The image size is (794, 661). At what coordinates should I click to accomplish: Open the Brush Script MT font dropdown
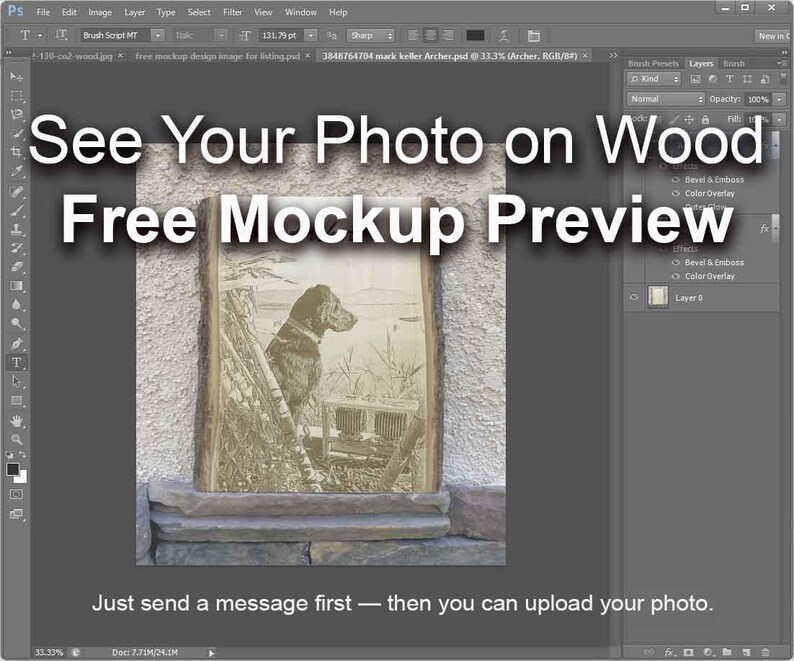click(x=158, y=35)
